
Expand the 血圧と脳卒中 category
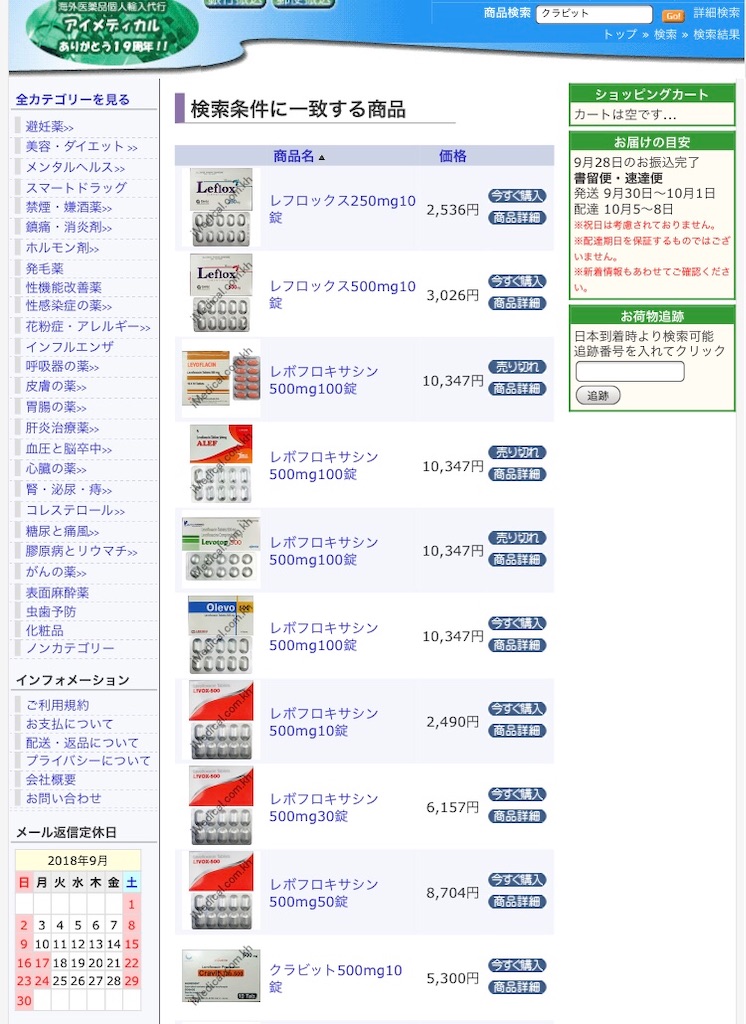pos(68,449)
